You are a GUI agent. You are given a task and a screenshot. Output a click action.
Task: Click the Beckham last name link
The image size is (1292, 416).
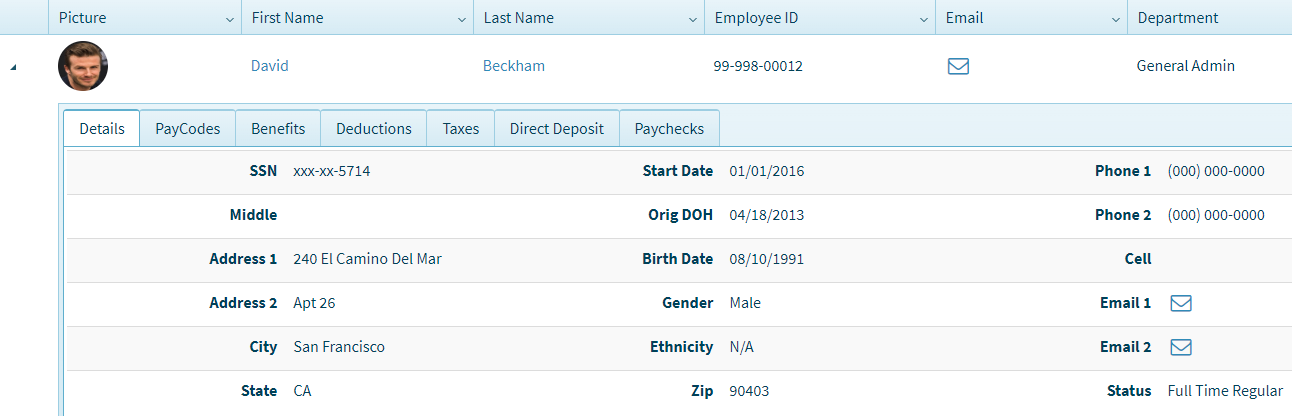tap(514, 66)
